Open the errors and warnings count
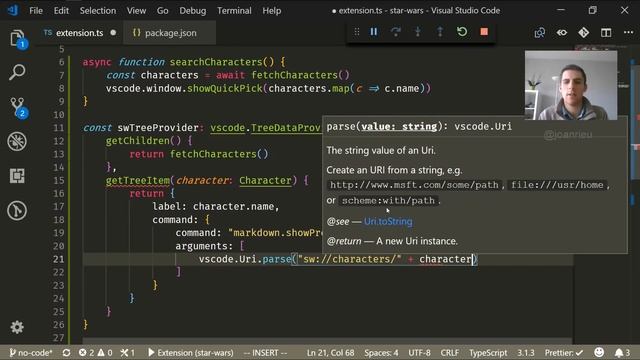 click(x=96, y=353)
